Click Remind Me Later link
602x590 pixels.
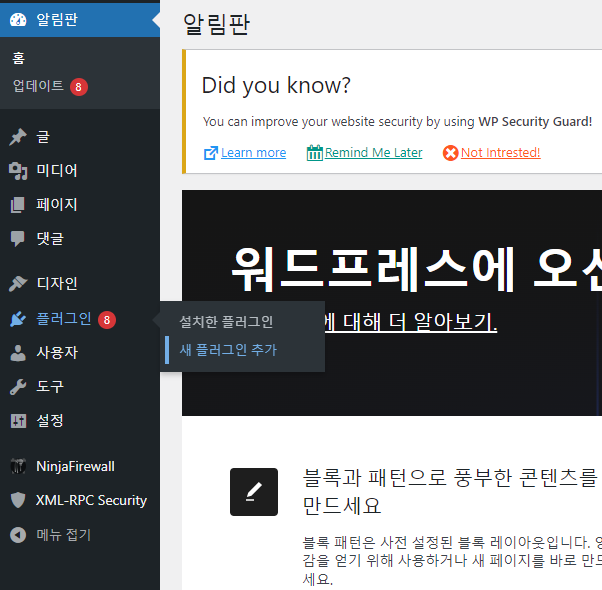pos(374,153)
